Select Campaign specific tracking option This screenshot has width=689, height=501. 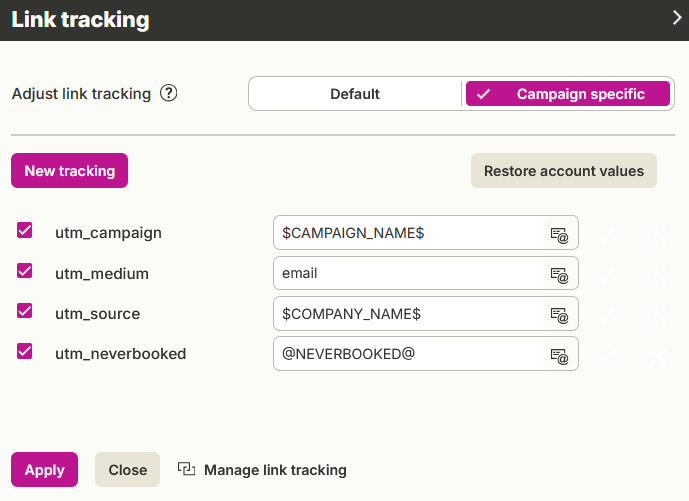pyautogui.click(x=568, y=94)
